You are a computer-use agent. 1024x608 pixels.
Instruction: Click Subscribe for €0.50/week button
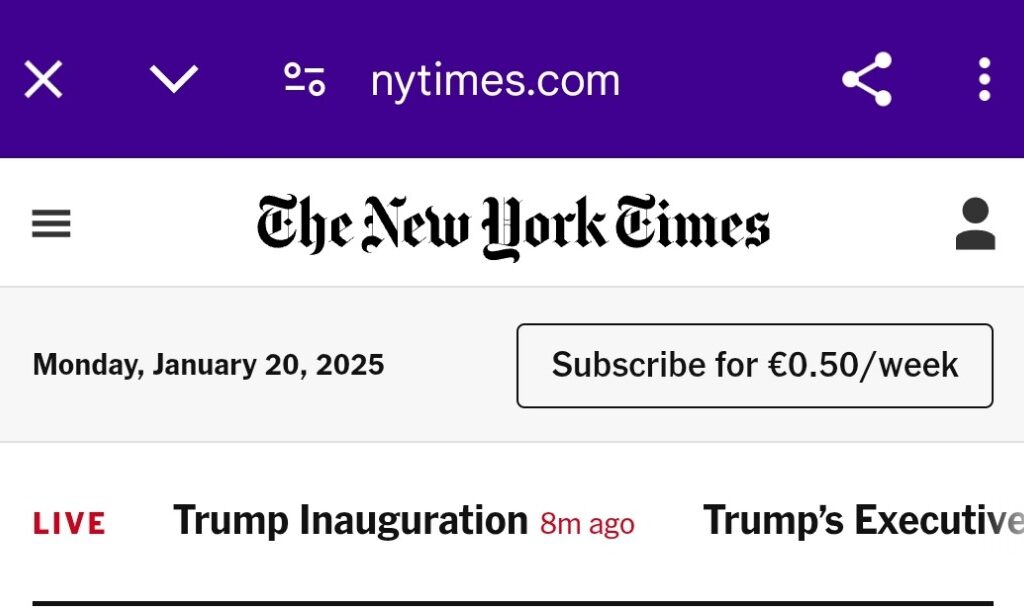(x=755, y=366)
